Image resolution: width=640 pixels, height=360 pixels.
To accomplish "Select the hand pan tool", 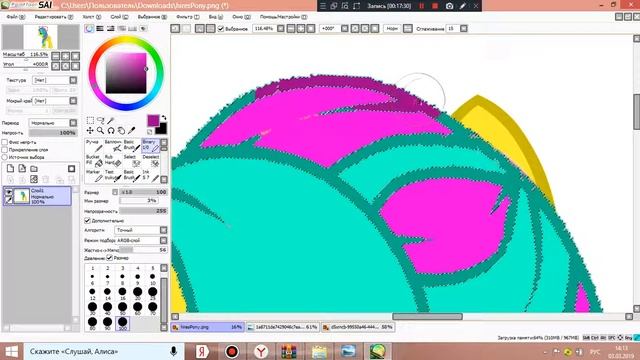I will [x=121, y=131].
